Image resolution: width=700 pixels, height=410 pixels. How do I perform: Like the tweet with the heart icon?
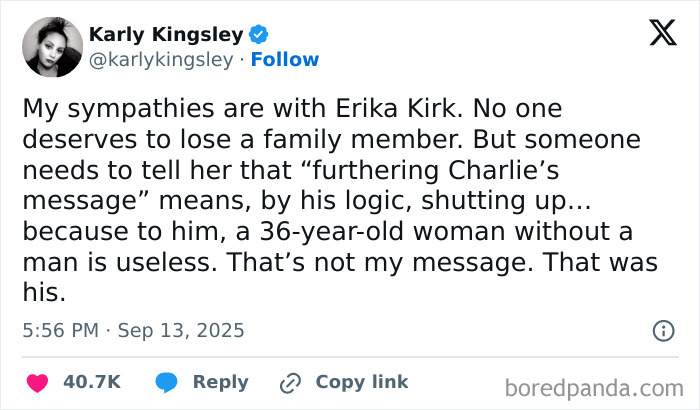(38, 382)
